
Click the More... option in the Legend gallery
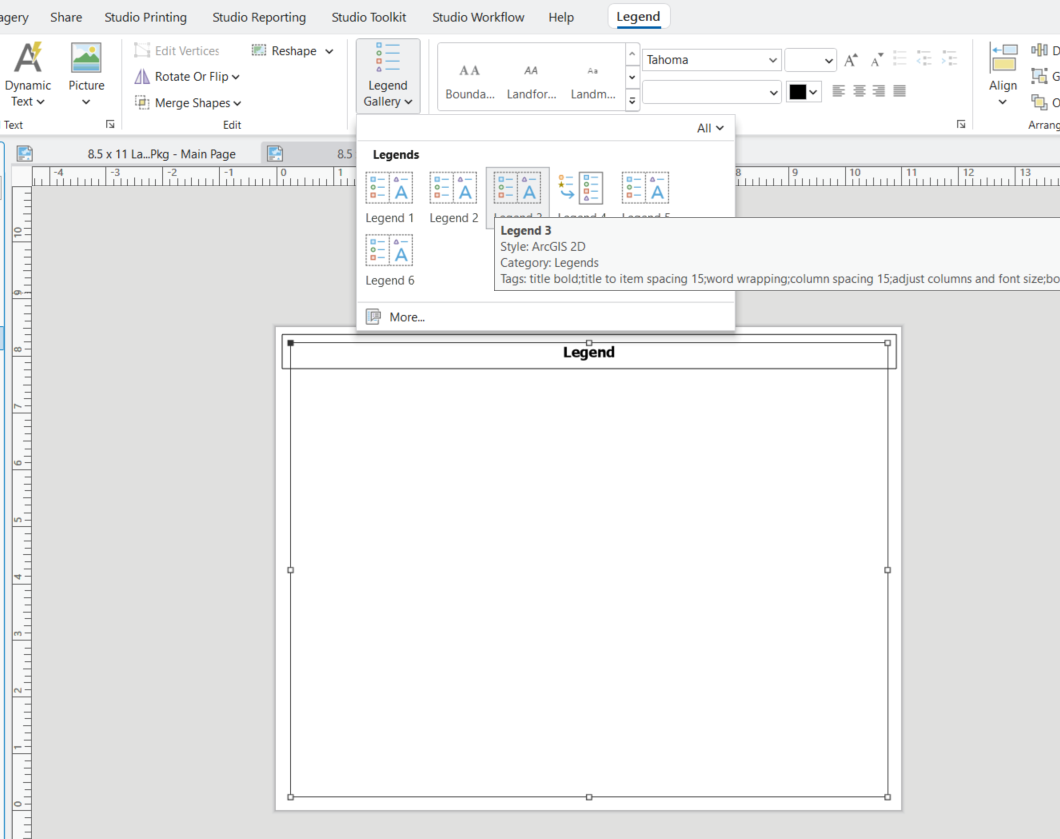(x=404, y=317)
